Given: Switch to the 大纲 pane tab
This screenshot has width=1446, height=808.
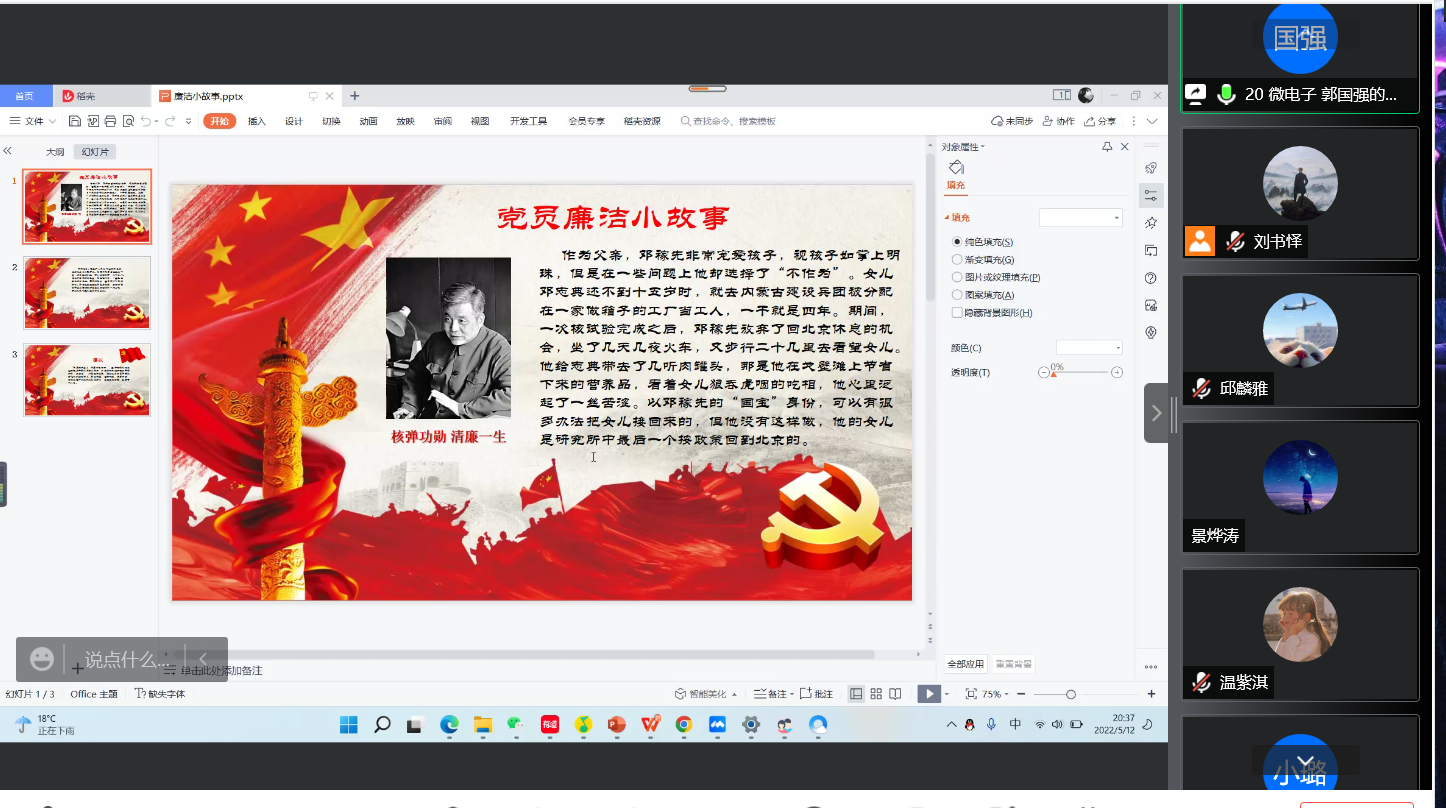Looking at the screenshot, I should coord(55,152).
